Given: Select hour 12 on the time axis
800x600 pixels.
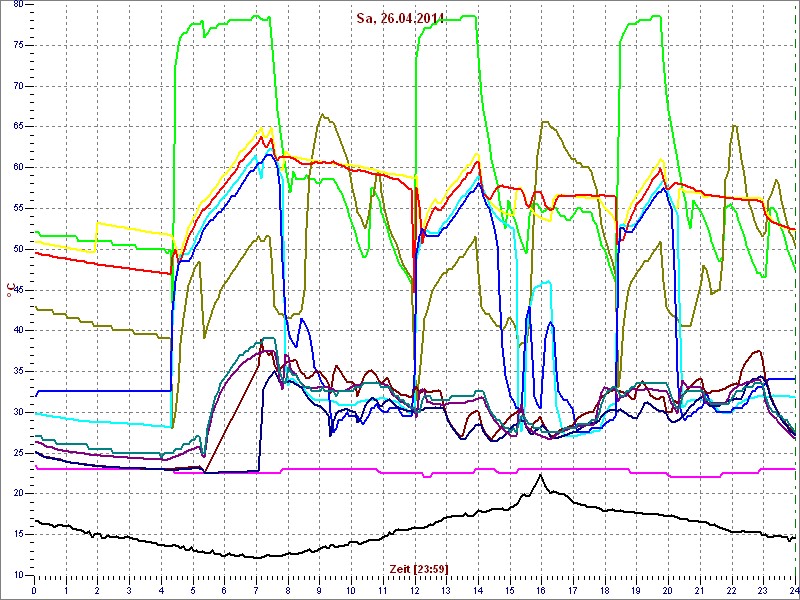Looking at the screenshot, I should (414, 590).
